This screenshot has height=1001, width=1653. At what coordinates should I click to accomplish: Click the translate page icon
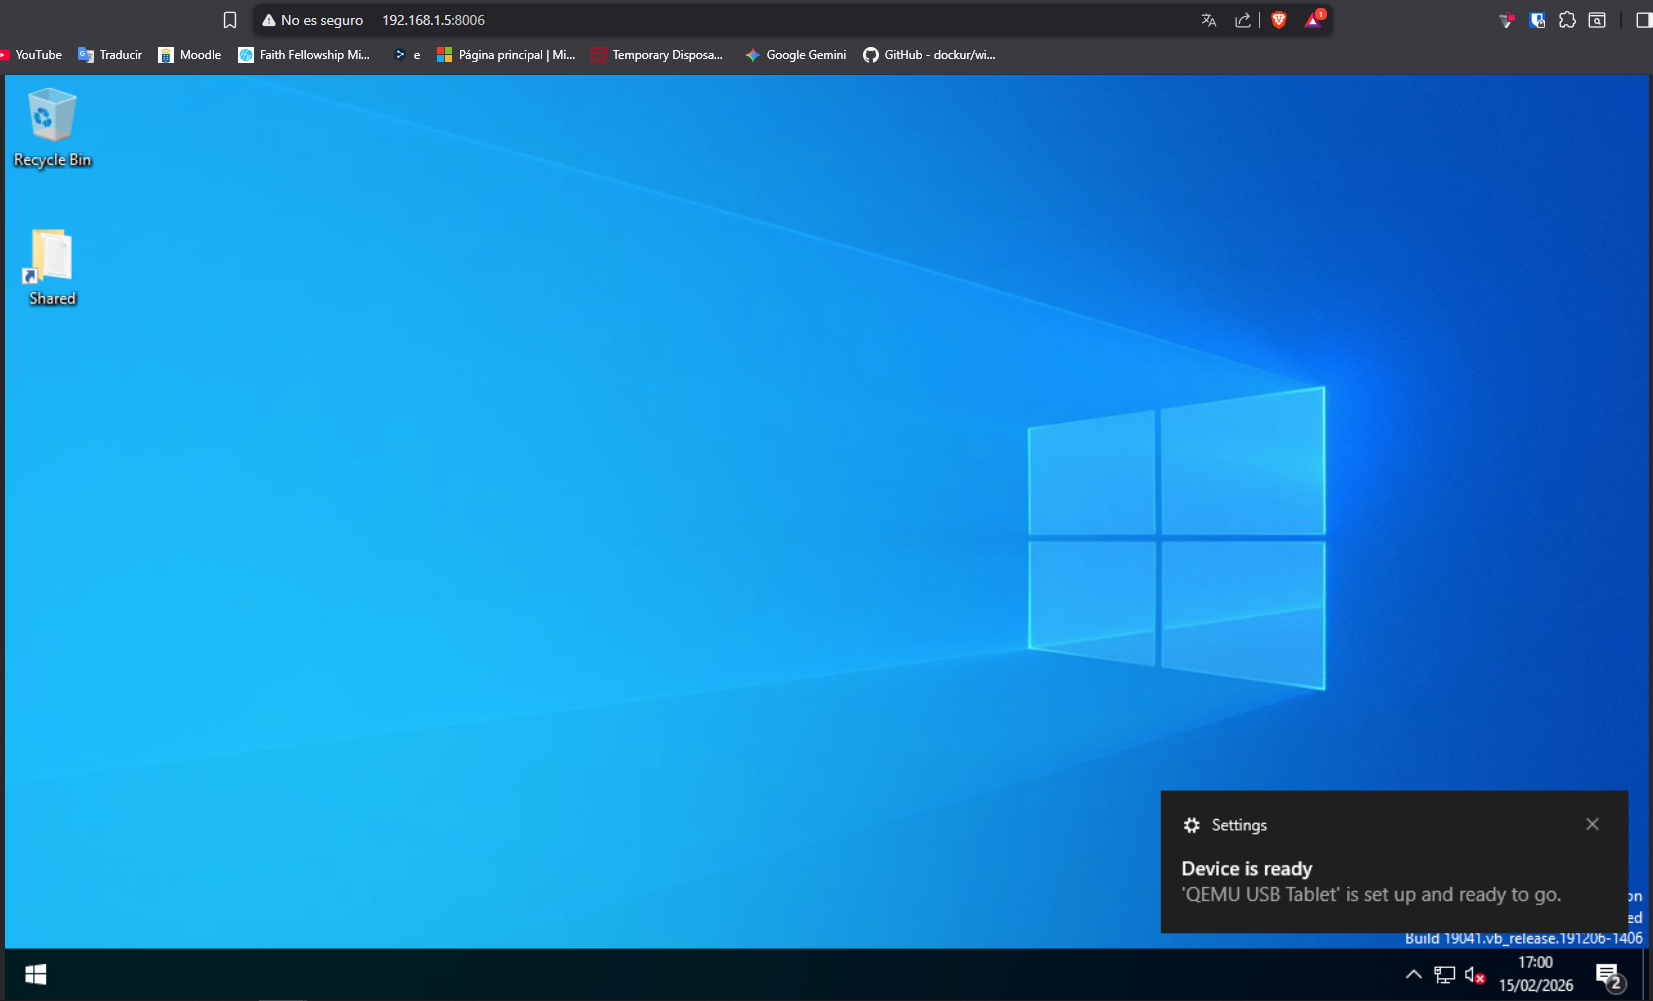1209,19
